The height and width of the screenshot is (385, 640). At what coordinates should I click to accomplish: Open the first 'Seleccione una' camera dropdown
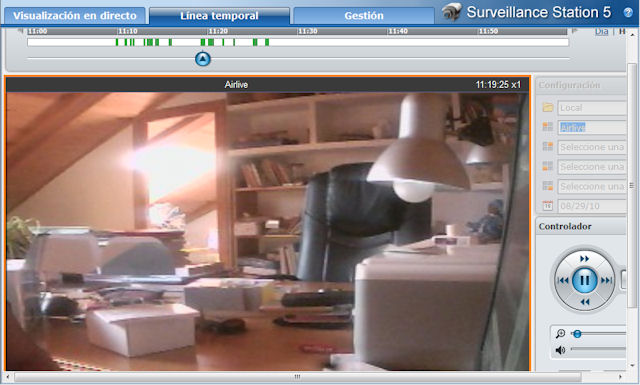pos(592,147)
